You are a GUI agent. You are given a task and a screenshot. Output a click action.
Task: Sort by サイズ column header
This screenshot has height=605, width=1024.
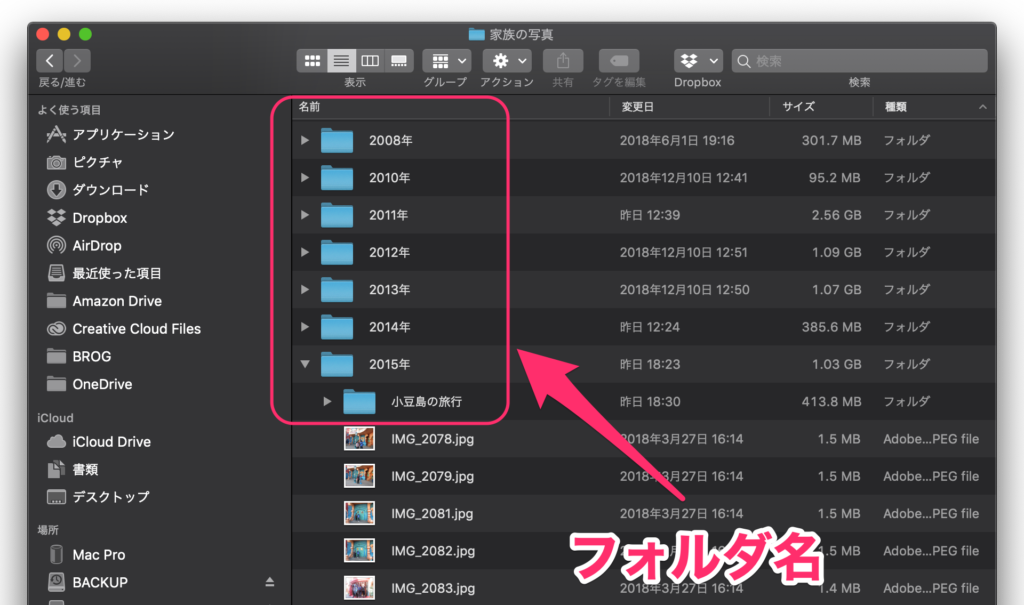(798, 106)
